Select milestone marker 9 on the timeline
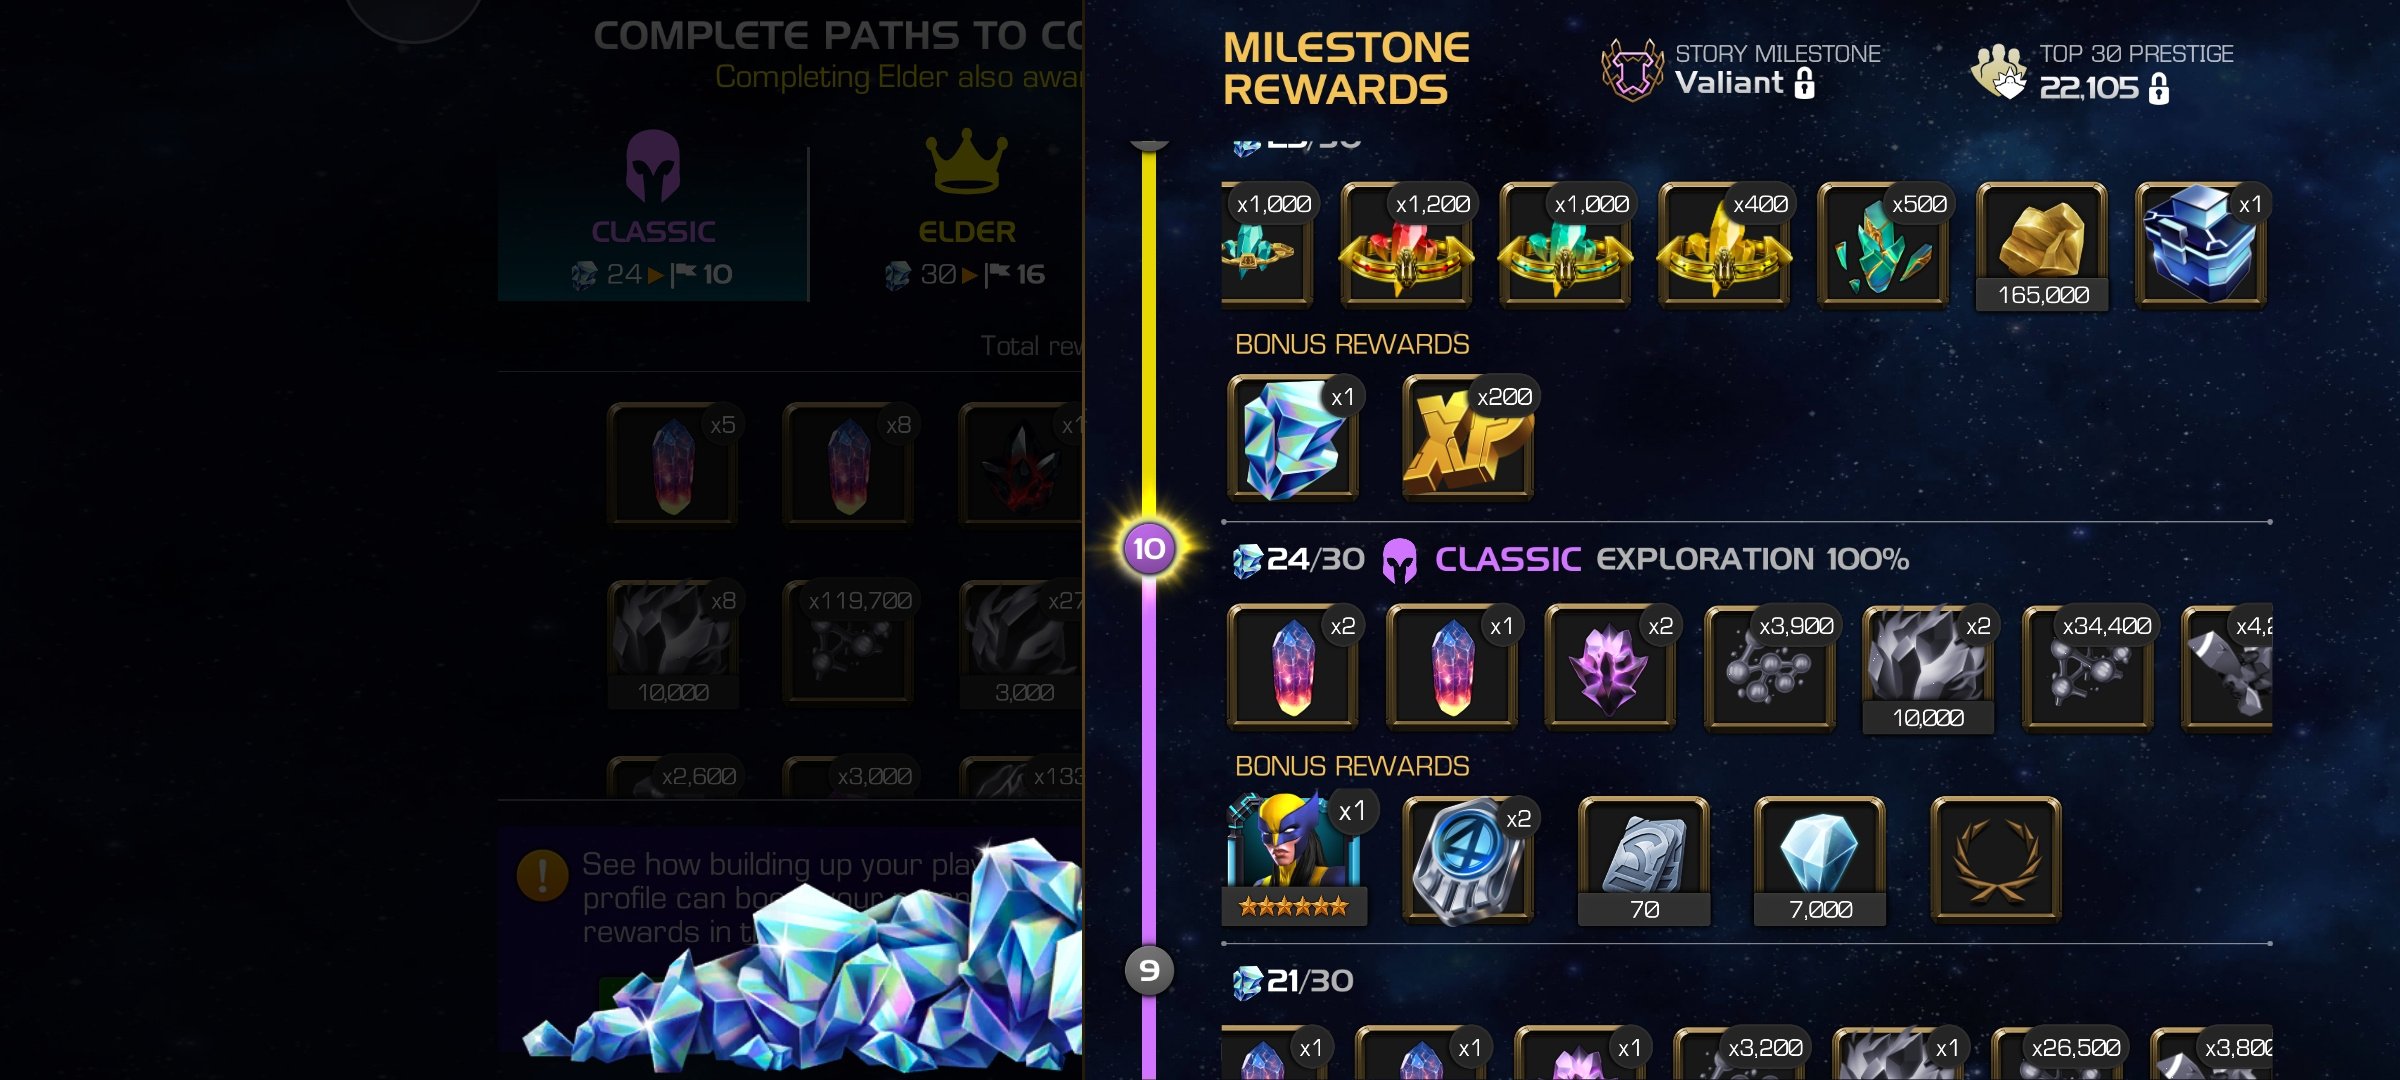 click(1149, 970)
